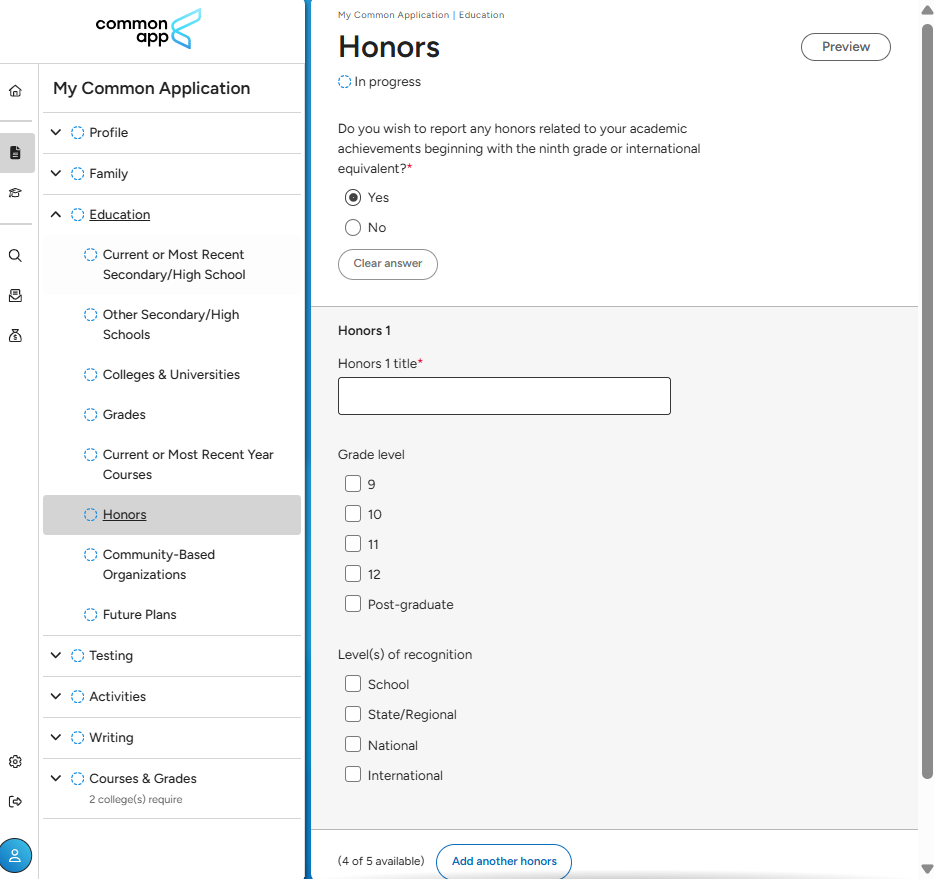Screen dimensions: 934x879
Task: Click the College Search magnifier icon
Action: click(x=15, y=255)
